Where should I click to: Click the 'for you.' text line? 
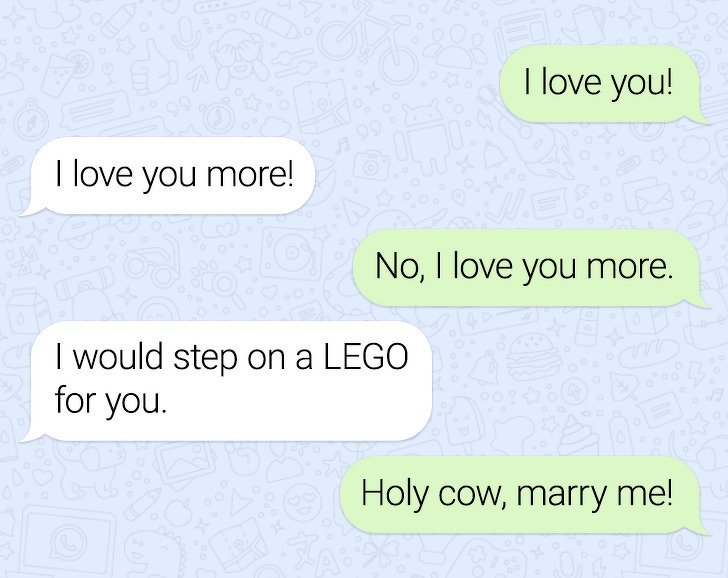point(110,401)
